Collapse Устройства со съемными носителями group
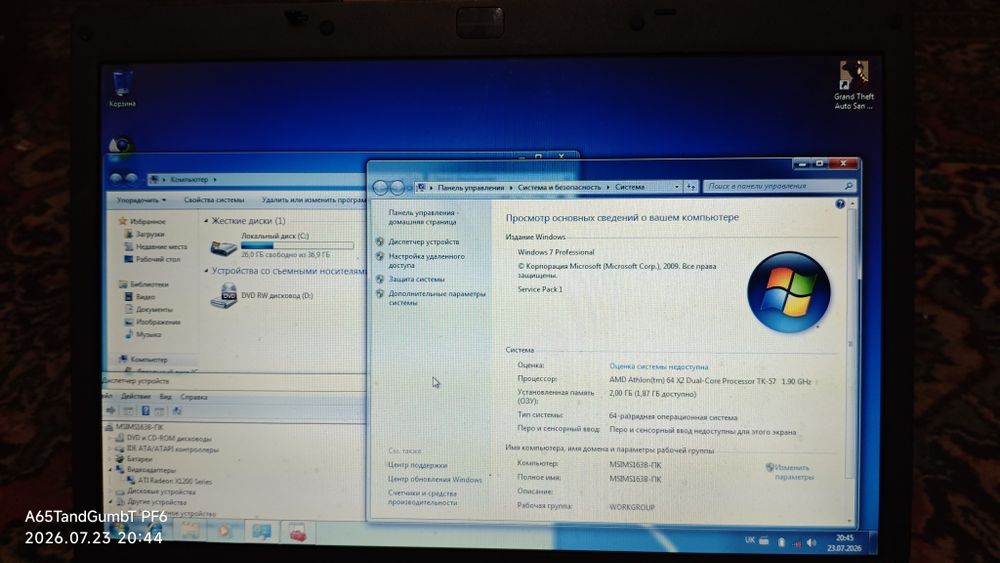 pos(206,271)
